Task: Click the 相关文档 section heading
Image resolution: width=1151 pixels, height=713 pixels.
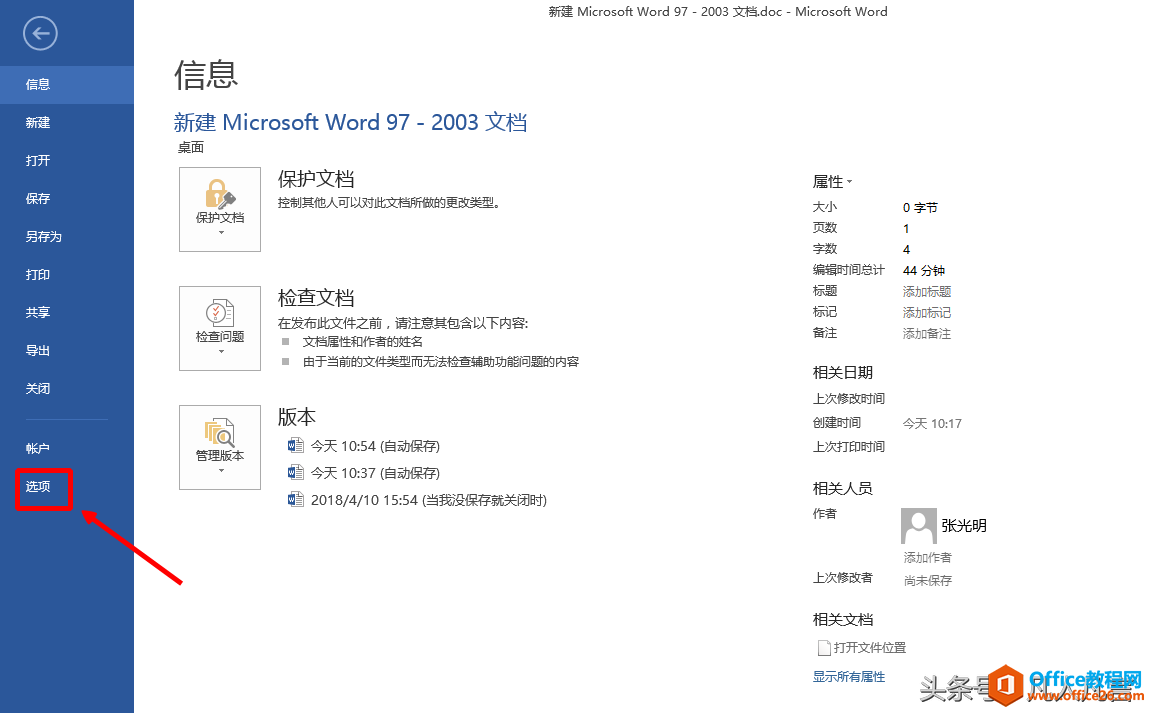Action: (x=843, y=620)
